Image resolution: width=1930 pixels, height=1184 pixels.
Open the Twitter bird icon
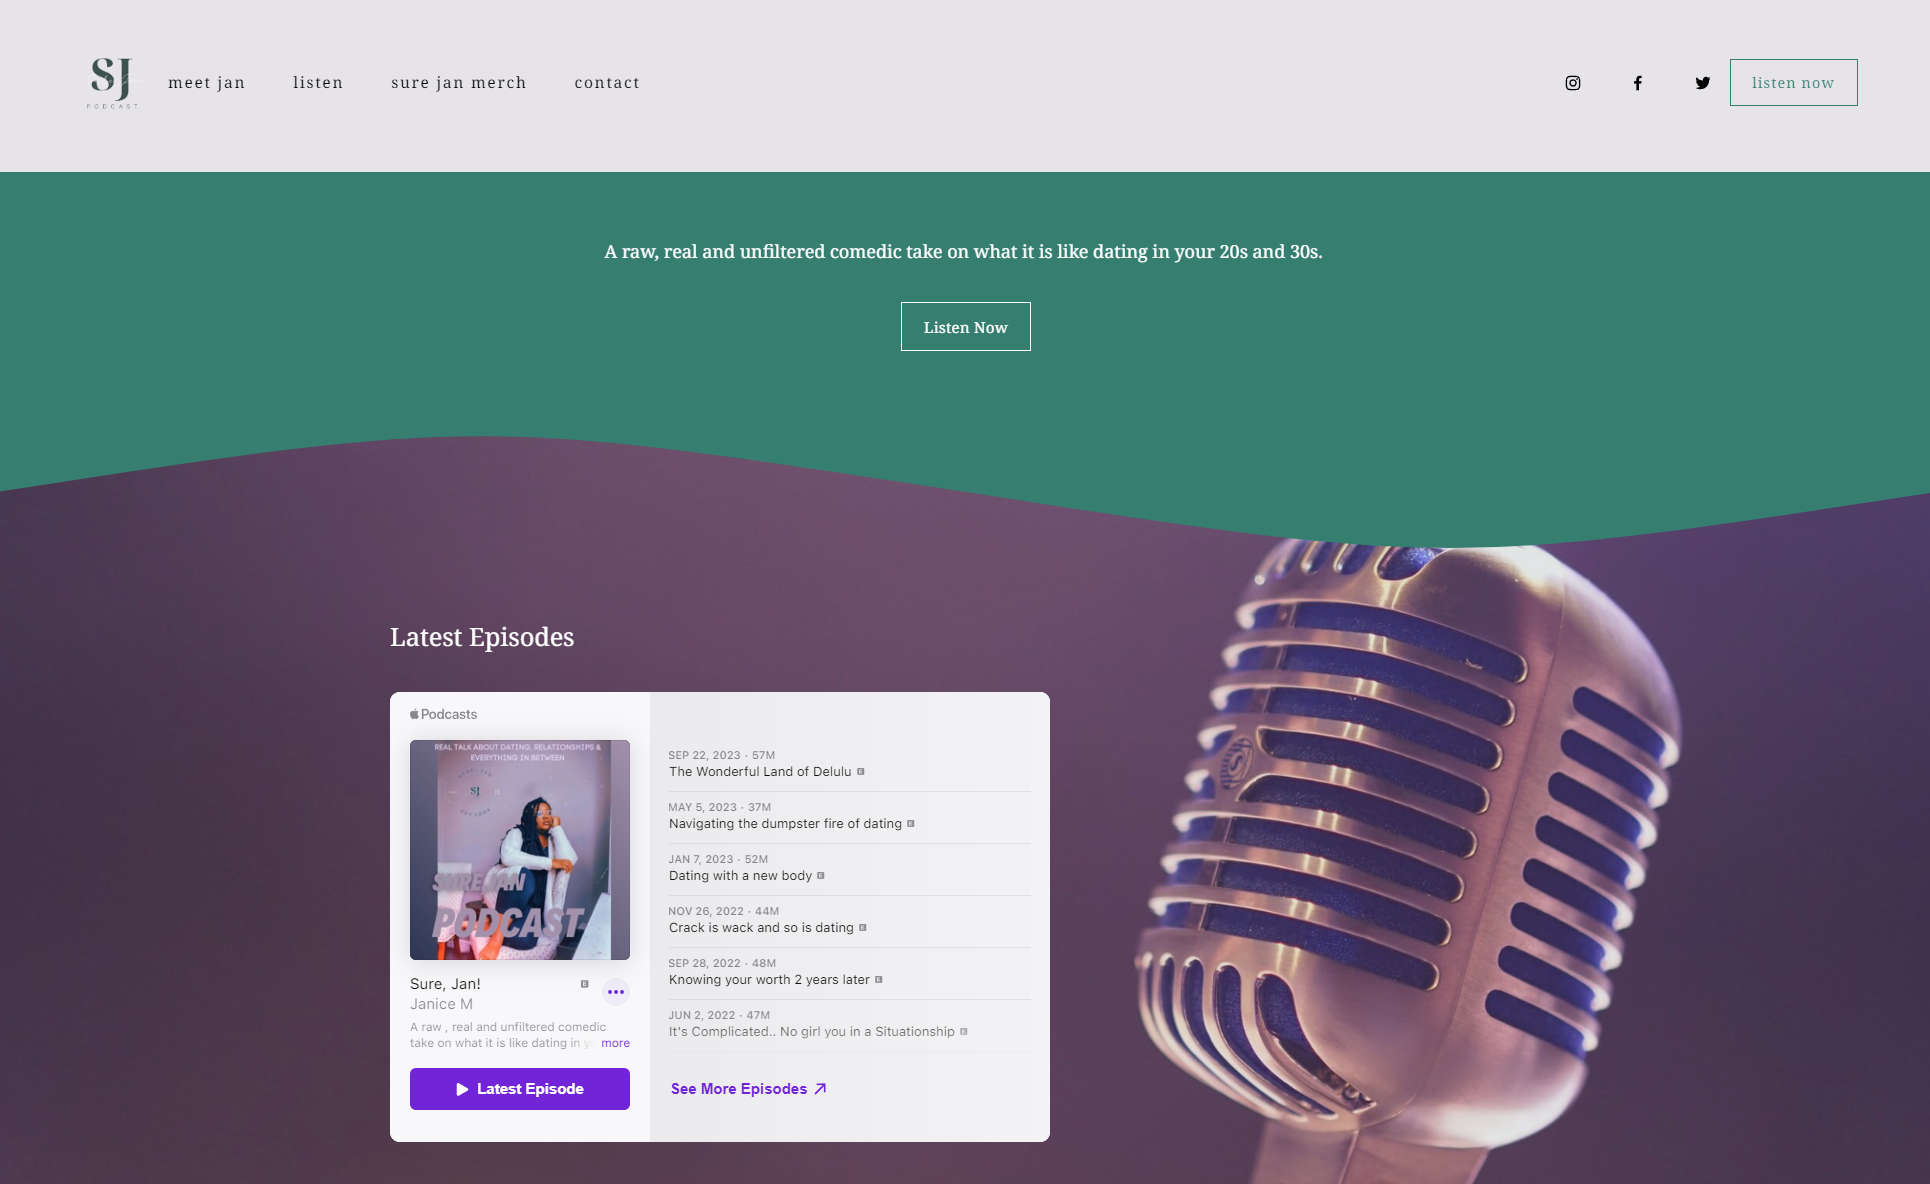coord(1703,83)
